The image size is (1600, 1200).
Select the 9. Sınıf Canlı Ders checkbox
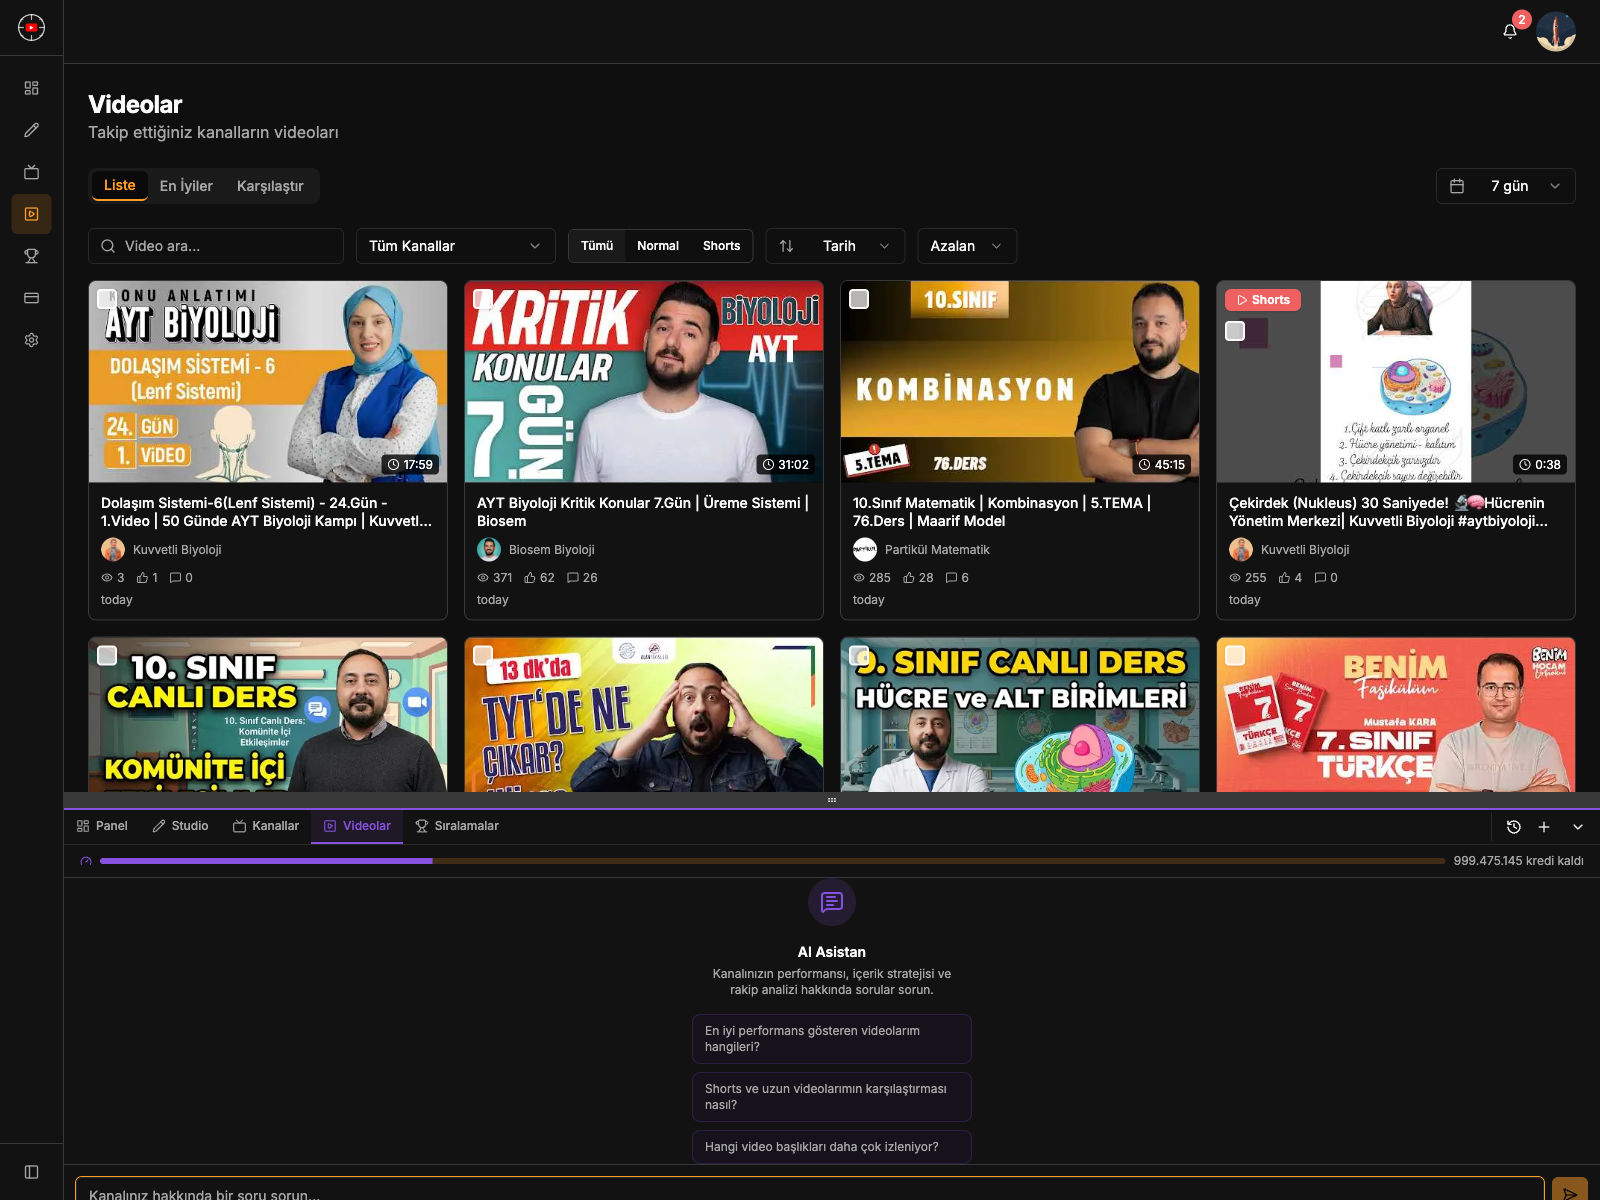point(859,656)
